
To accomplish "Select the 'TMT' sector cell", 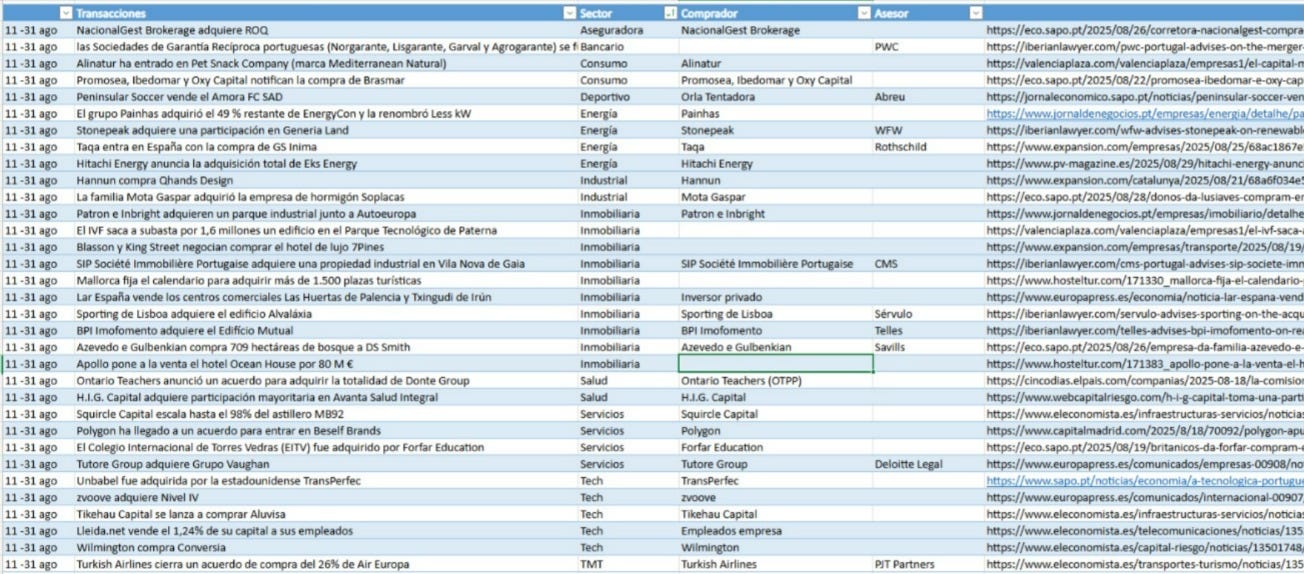I will click(x=627, y=564).
